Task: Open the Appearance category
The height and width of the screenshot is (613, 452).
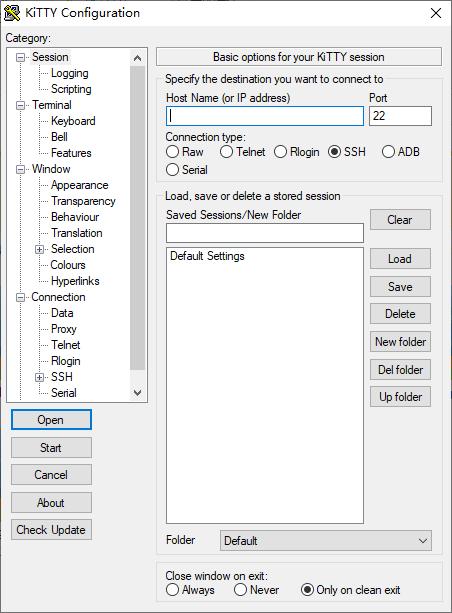Action: (x=80, y=185)
